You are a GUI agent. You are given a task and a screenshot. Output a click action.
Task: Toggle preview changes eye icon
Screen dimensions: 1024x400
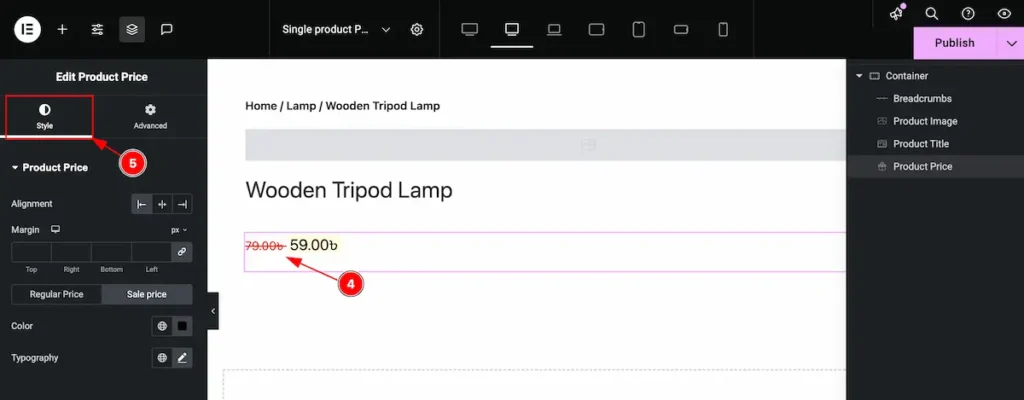click(1003, 14)
